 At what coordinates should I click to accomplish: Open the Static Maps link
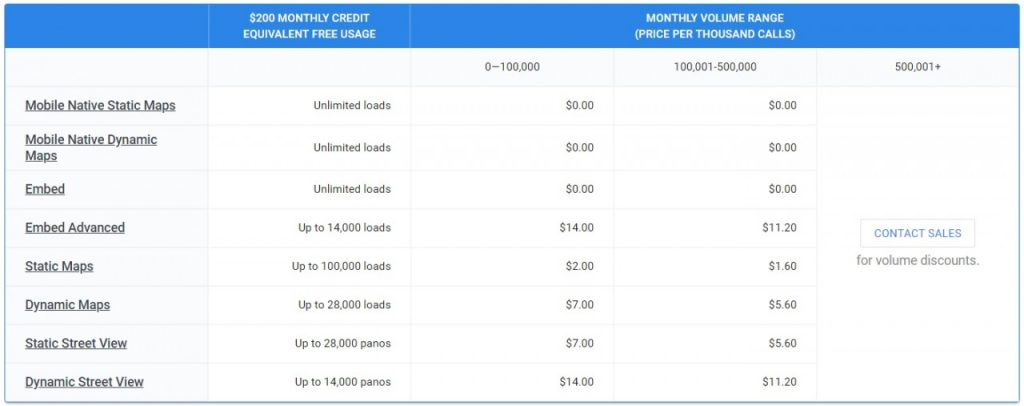59,266
